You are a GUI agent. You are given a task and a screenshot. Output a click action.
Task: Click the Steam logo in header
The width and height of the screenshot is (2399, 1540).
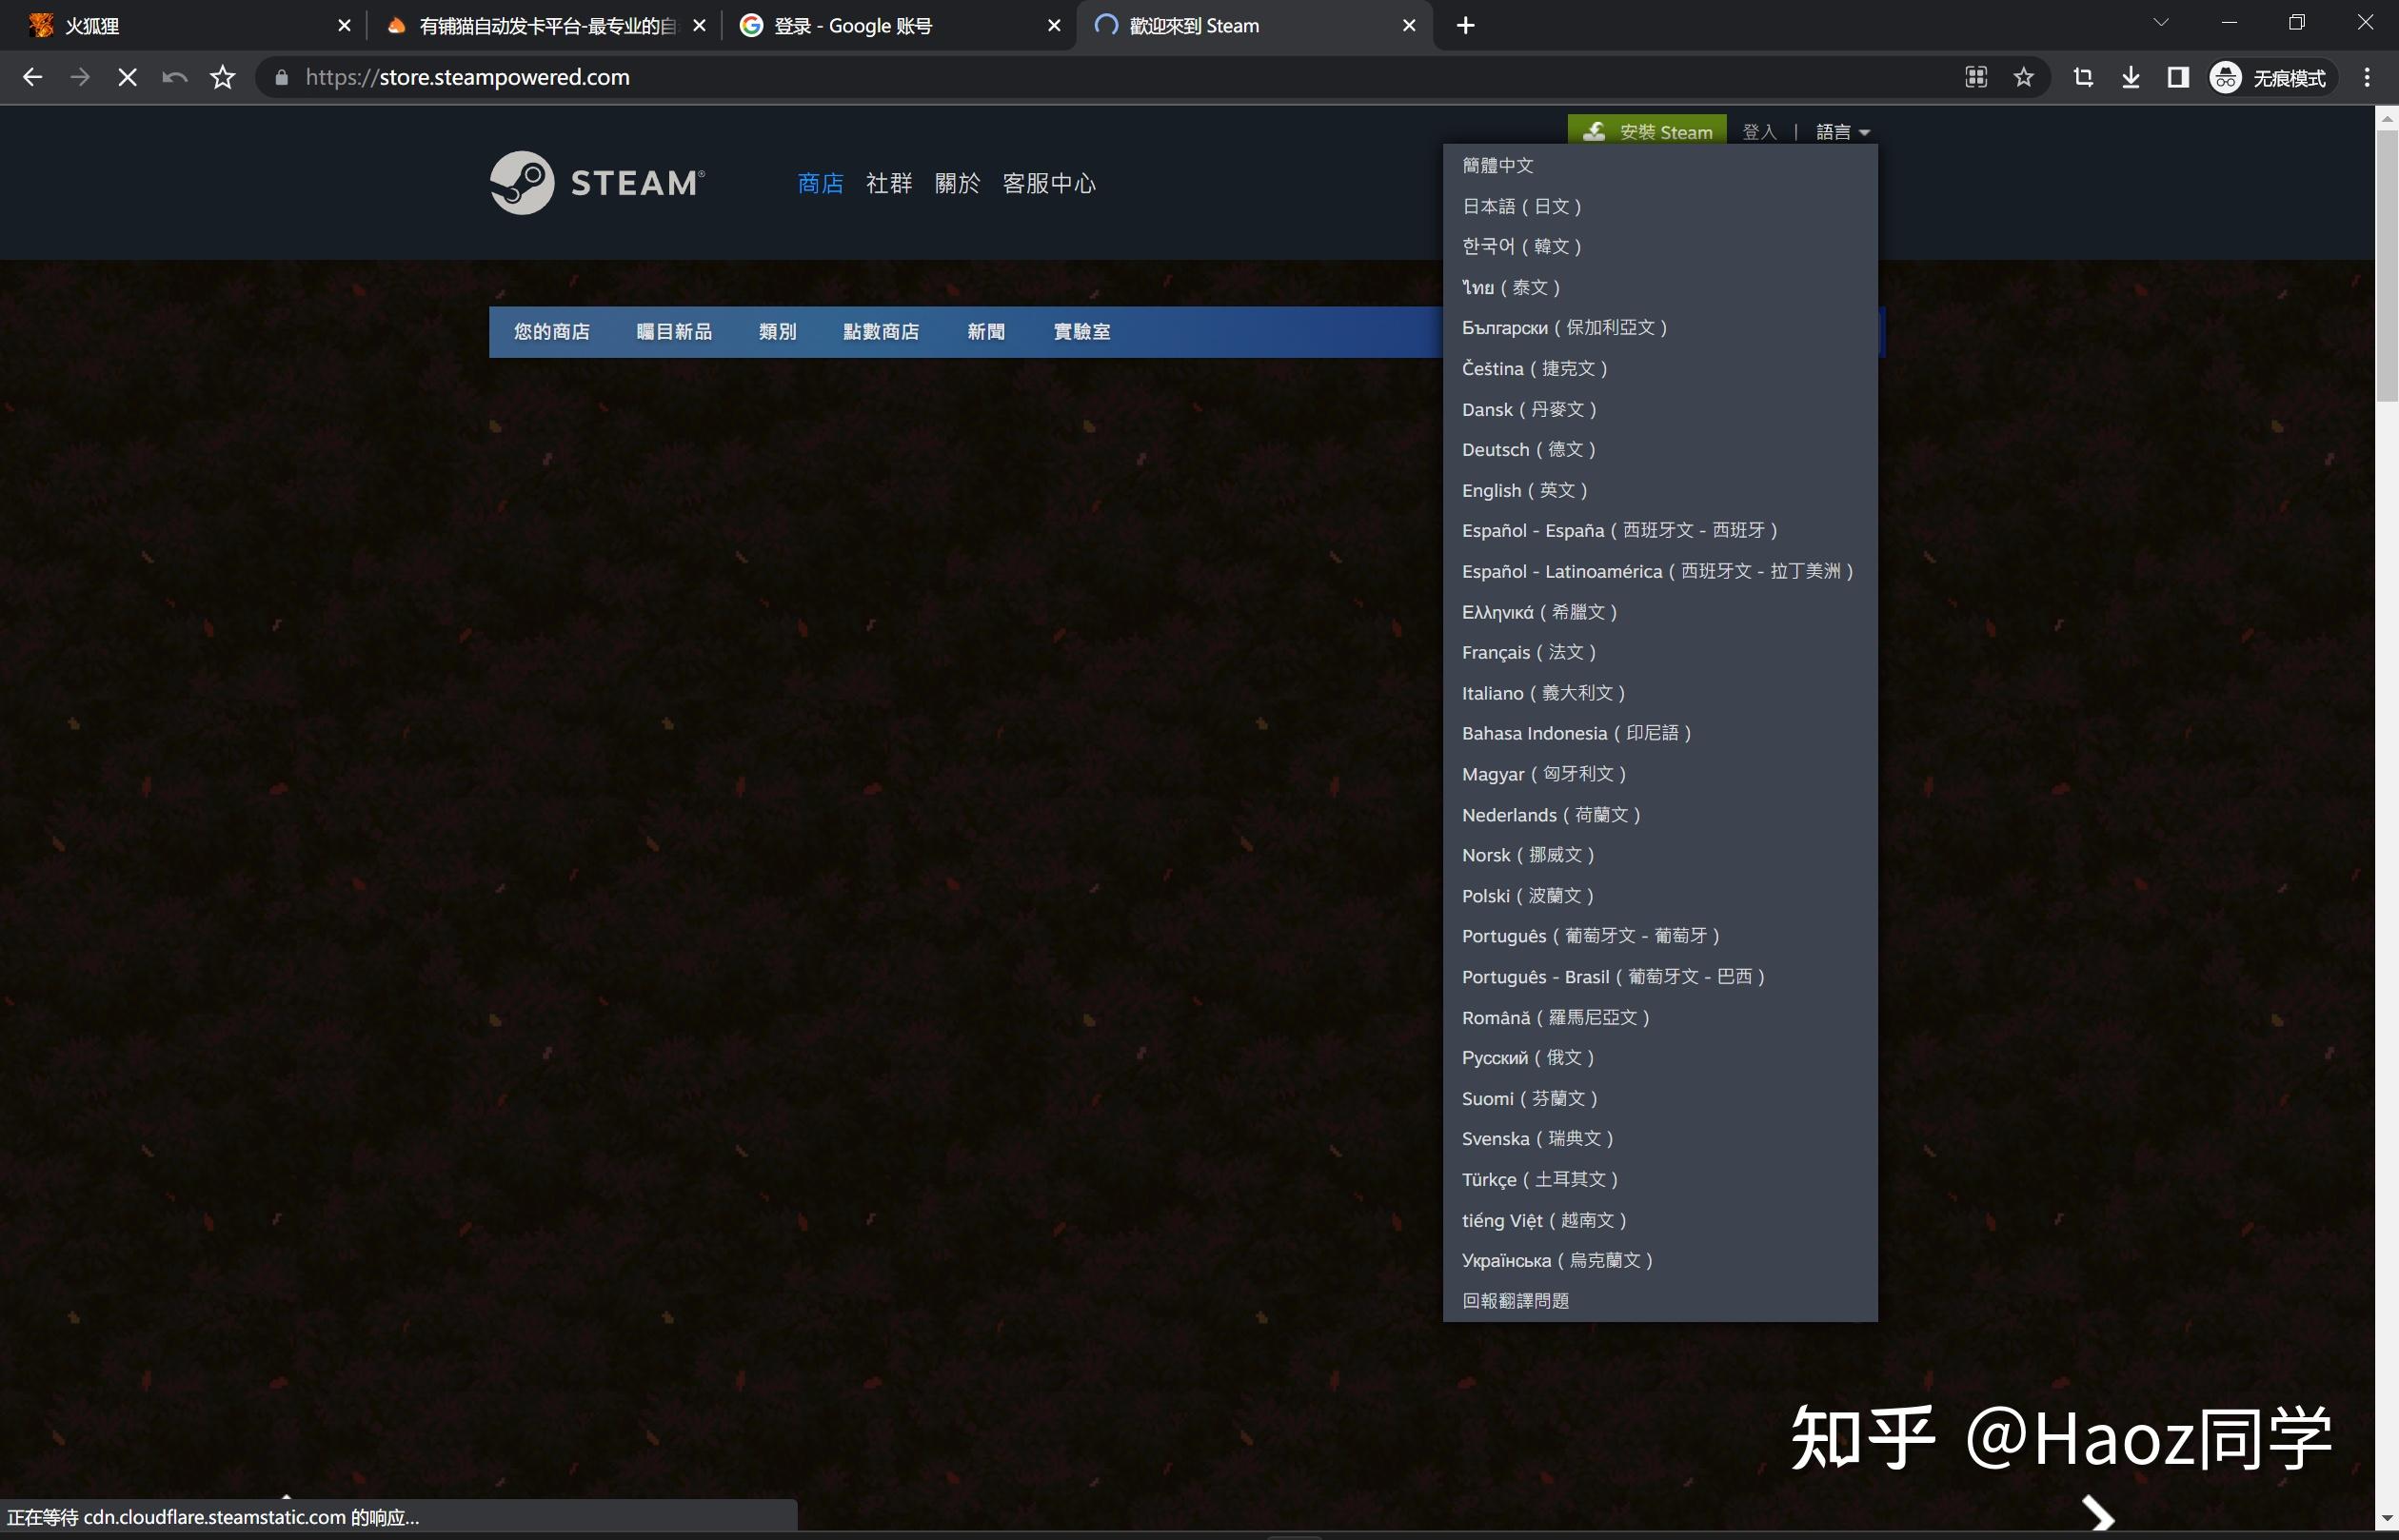click(597, 183)
